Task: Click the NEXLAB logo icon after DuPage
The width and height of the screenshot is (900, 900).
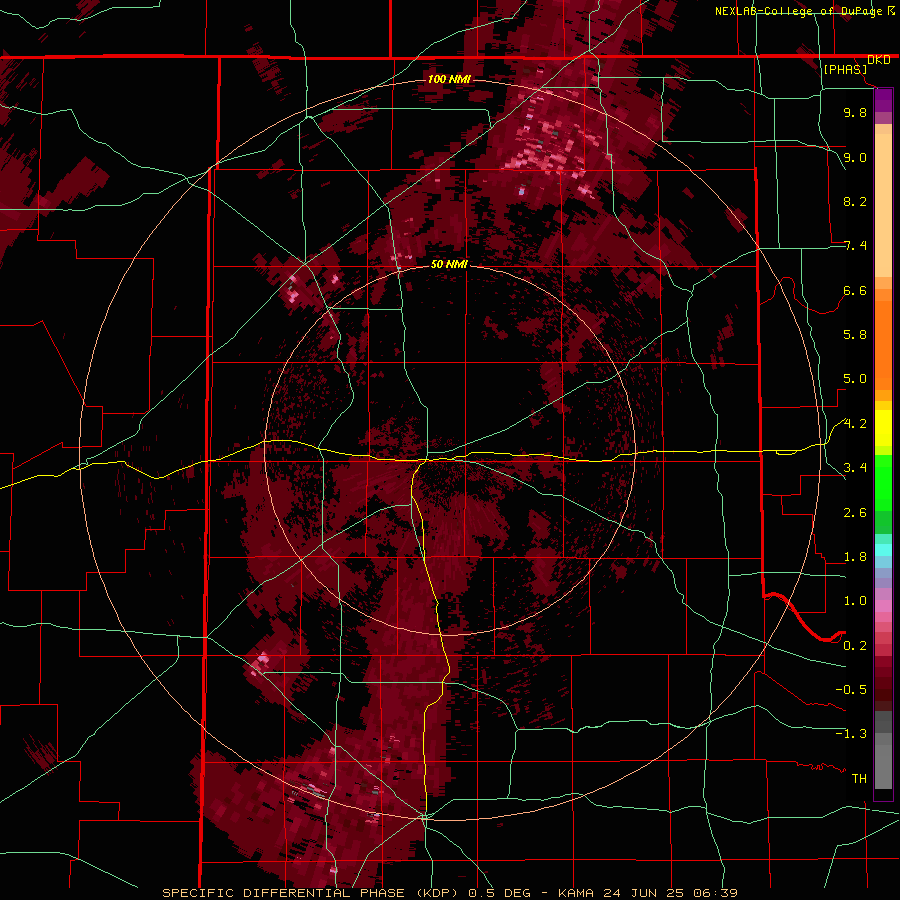Action: [891, 11]
